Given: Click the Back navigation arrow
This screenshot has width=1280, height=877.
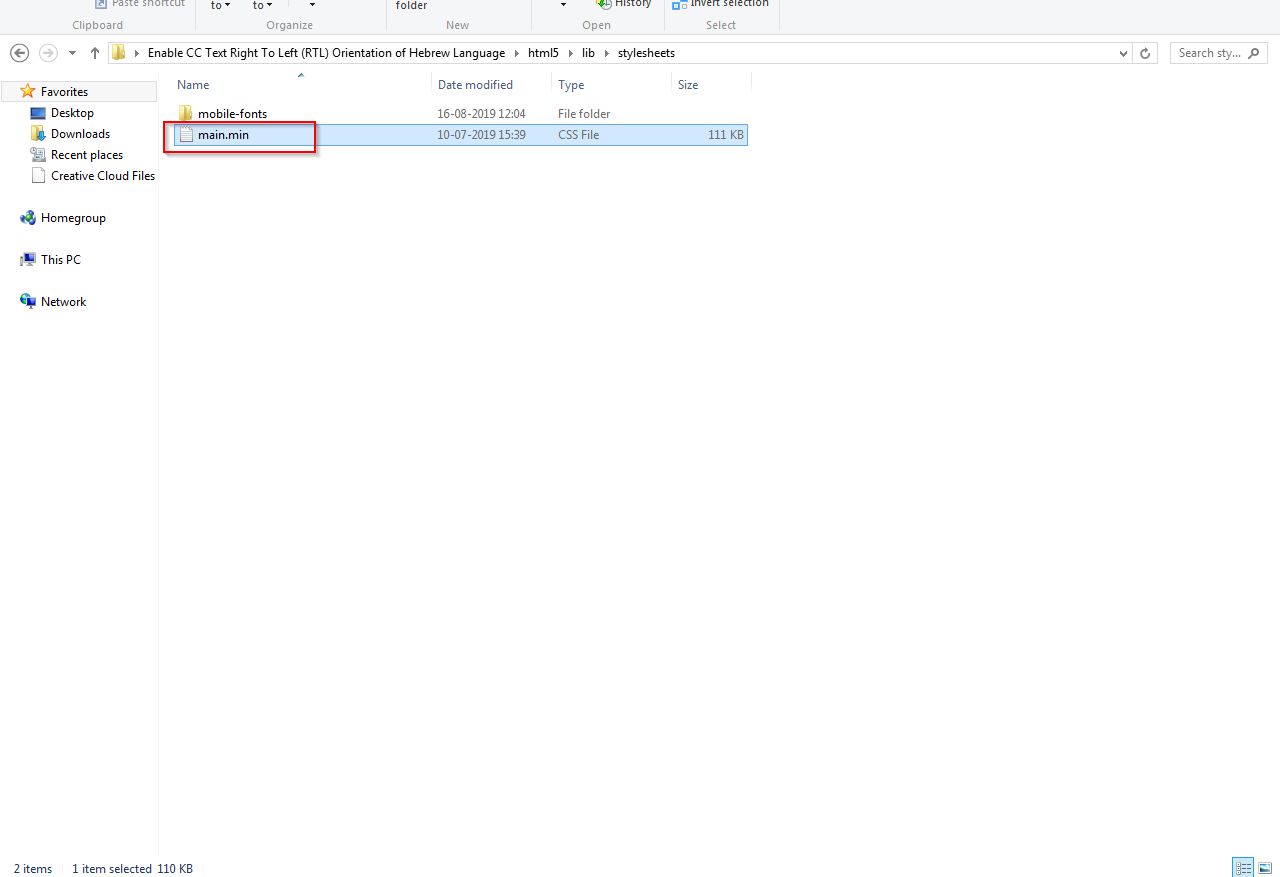Looking at the screenshot, I should pos(19,53).
